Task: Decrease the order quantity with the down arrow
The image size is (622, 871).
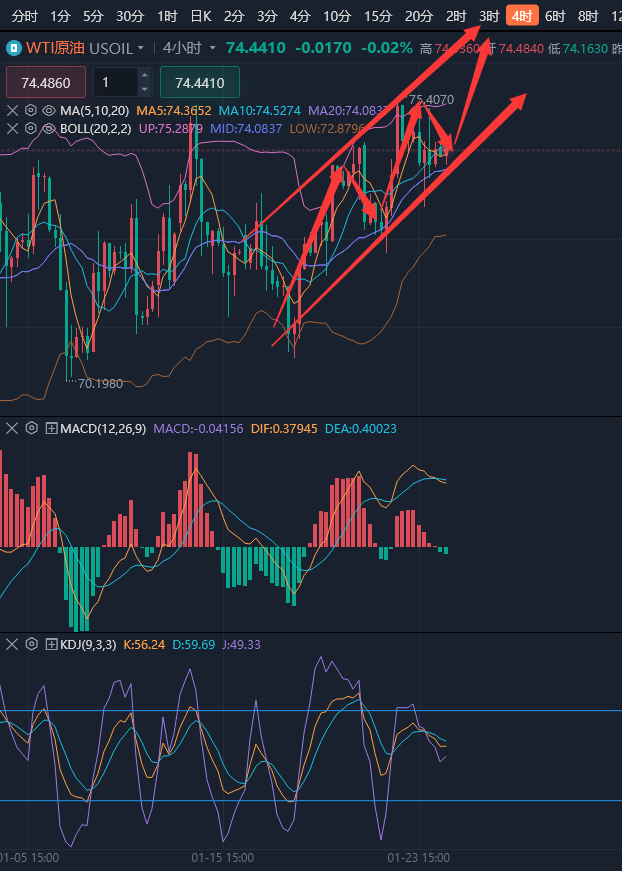Action: tap(145, 89)
